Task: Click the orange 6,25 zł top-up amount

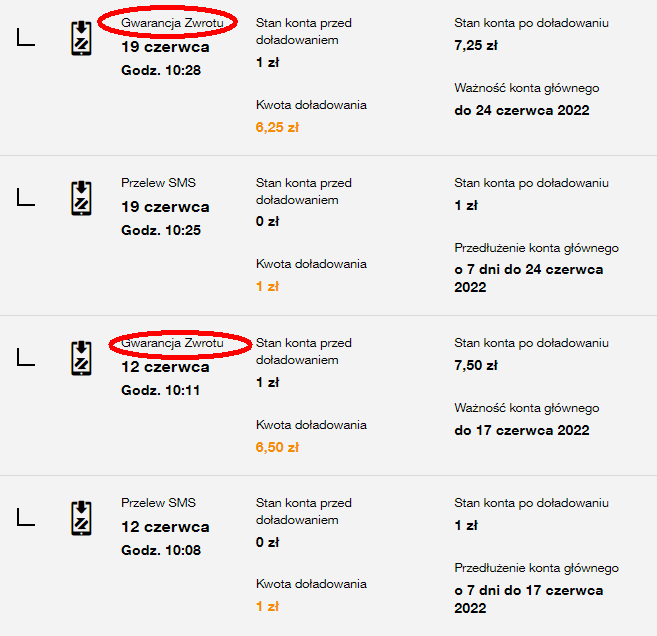Action: (x=277, y=127)
